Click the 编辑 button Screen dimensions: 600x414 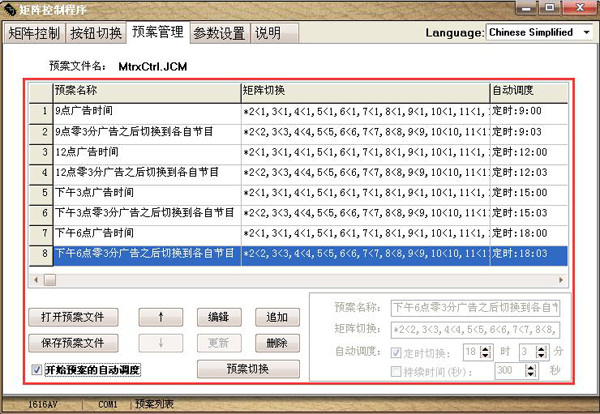219,317
